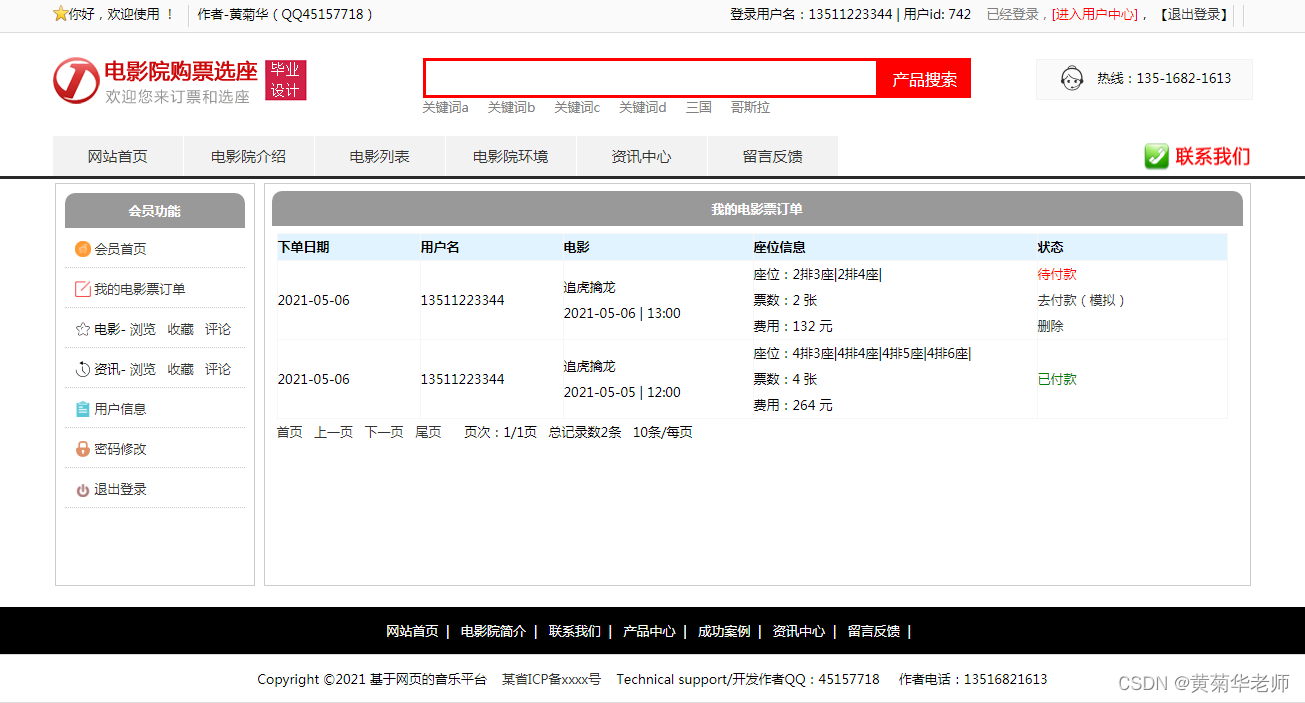1305x703 pixels.
Task: Click footer link 留言反馈
Action: click(x=874, y=631)
